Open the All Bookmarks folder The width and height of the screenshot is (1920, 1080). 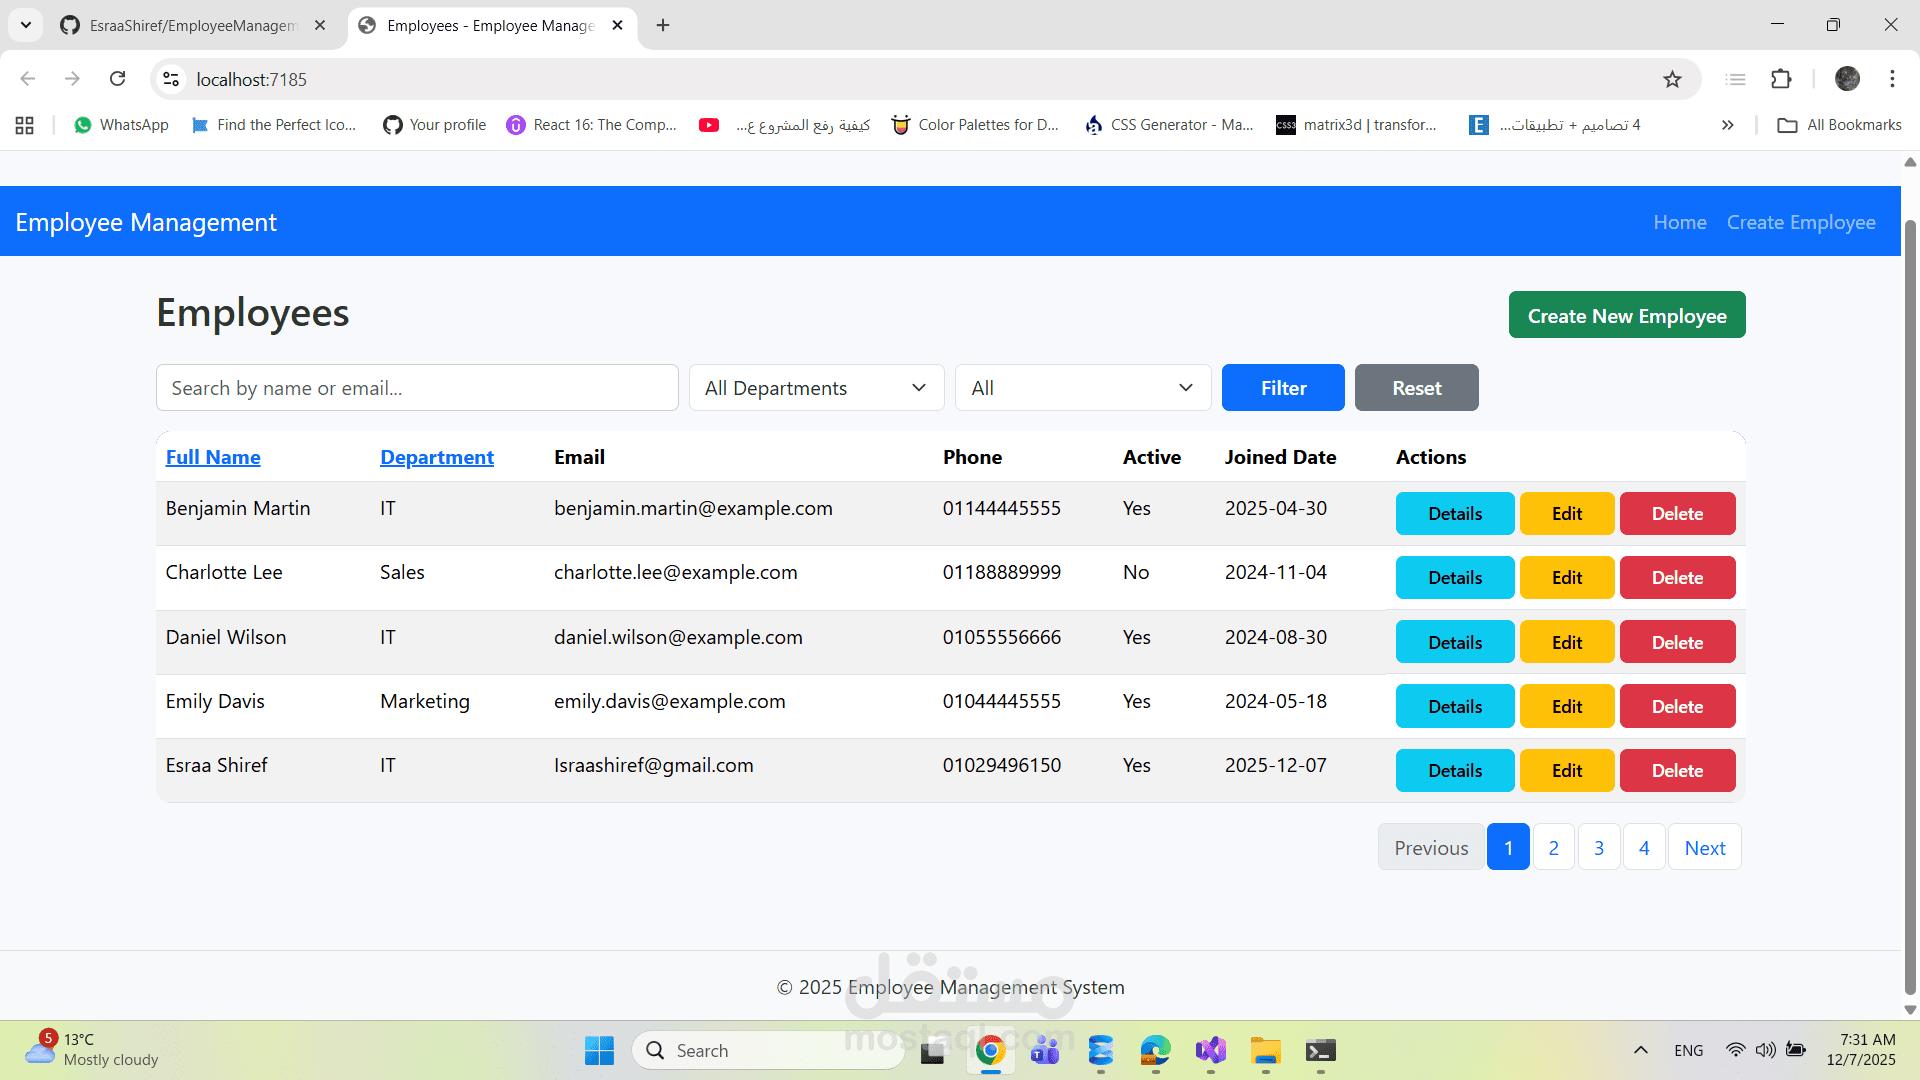1840,124
